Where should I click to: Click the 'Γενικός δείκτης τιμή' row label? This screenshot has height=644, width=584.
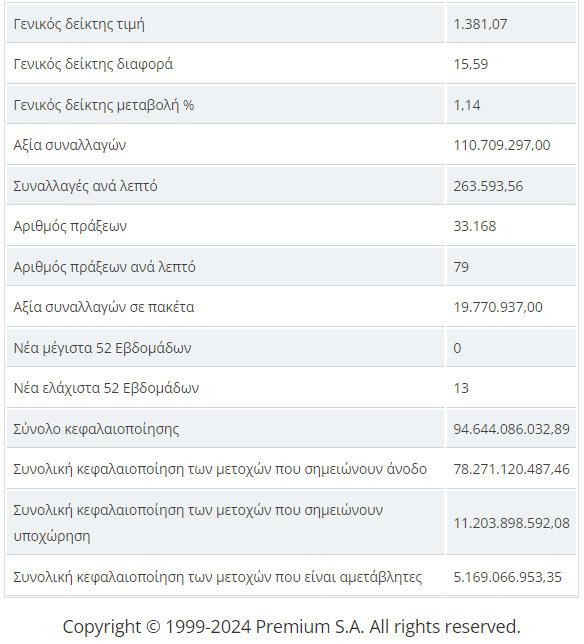(79, 24)
